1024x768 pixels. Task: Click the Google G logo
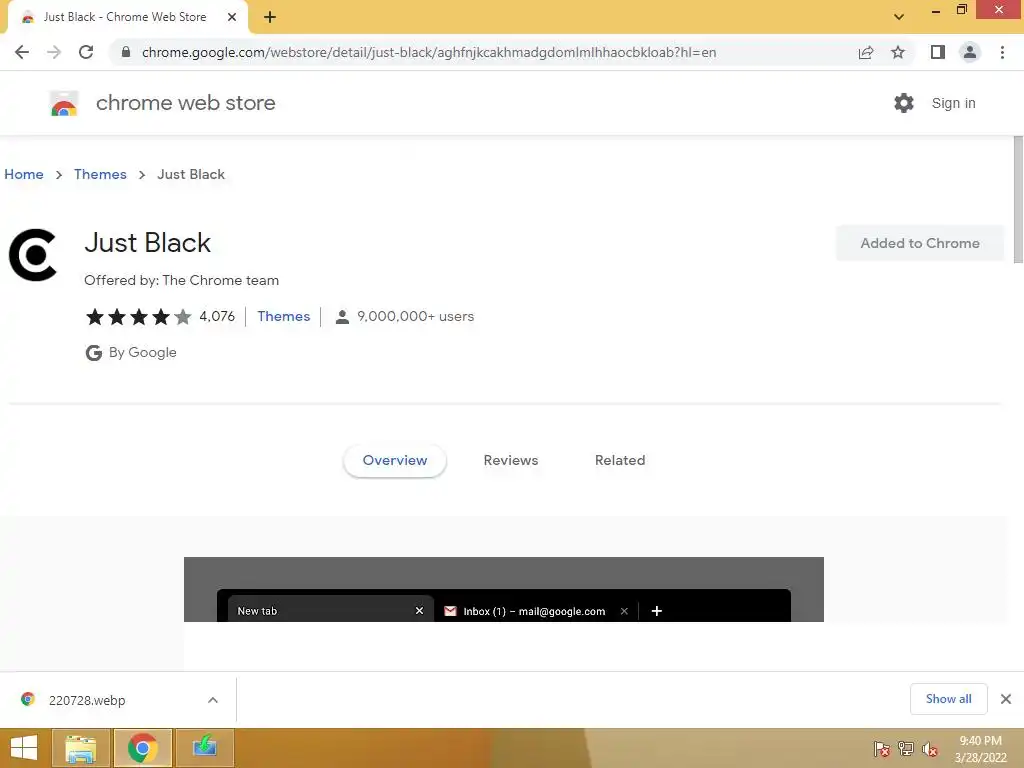[93, 353]
